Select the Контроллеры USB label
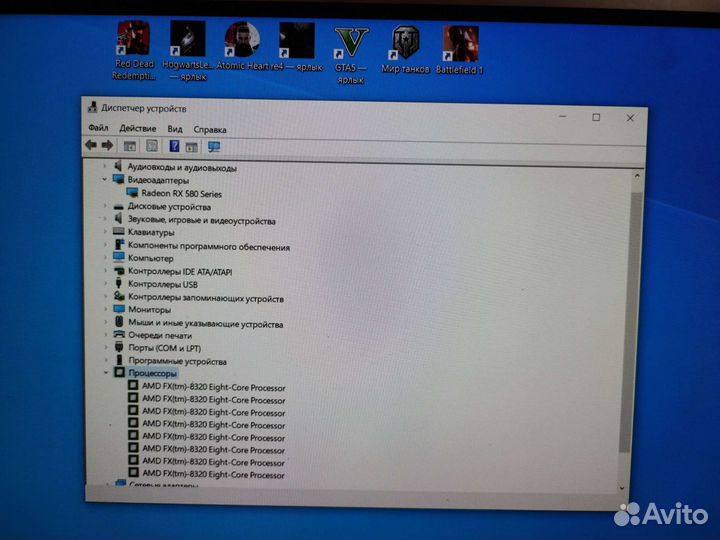This screenshot has height=540, width=720. pos(163,284)
